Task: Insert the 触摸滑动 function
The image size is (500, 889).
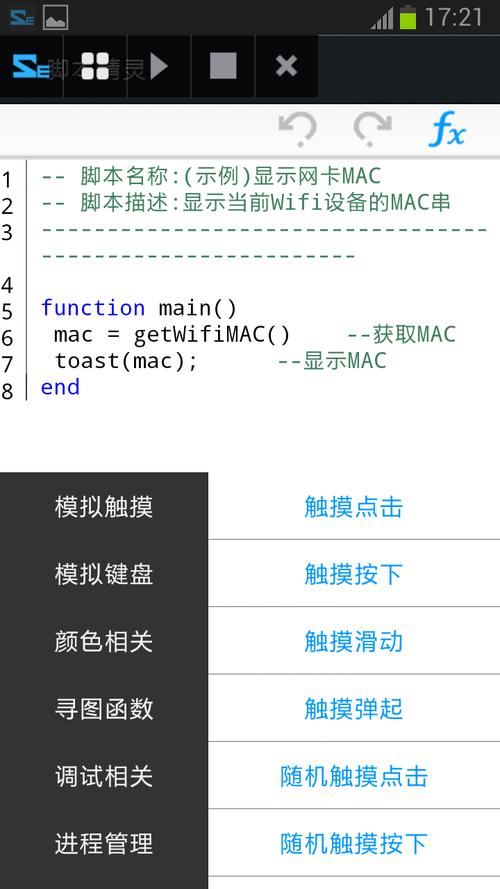Action: click(354, 641)
